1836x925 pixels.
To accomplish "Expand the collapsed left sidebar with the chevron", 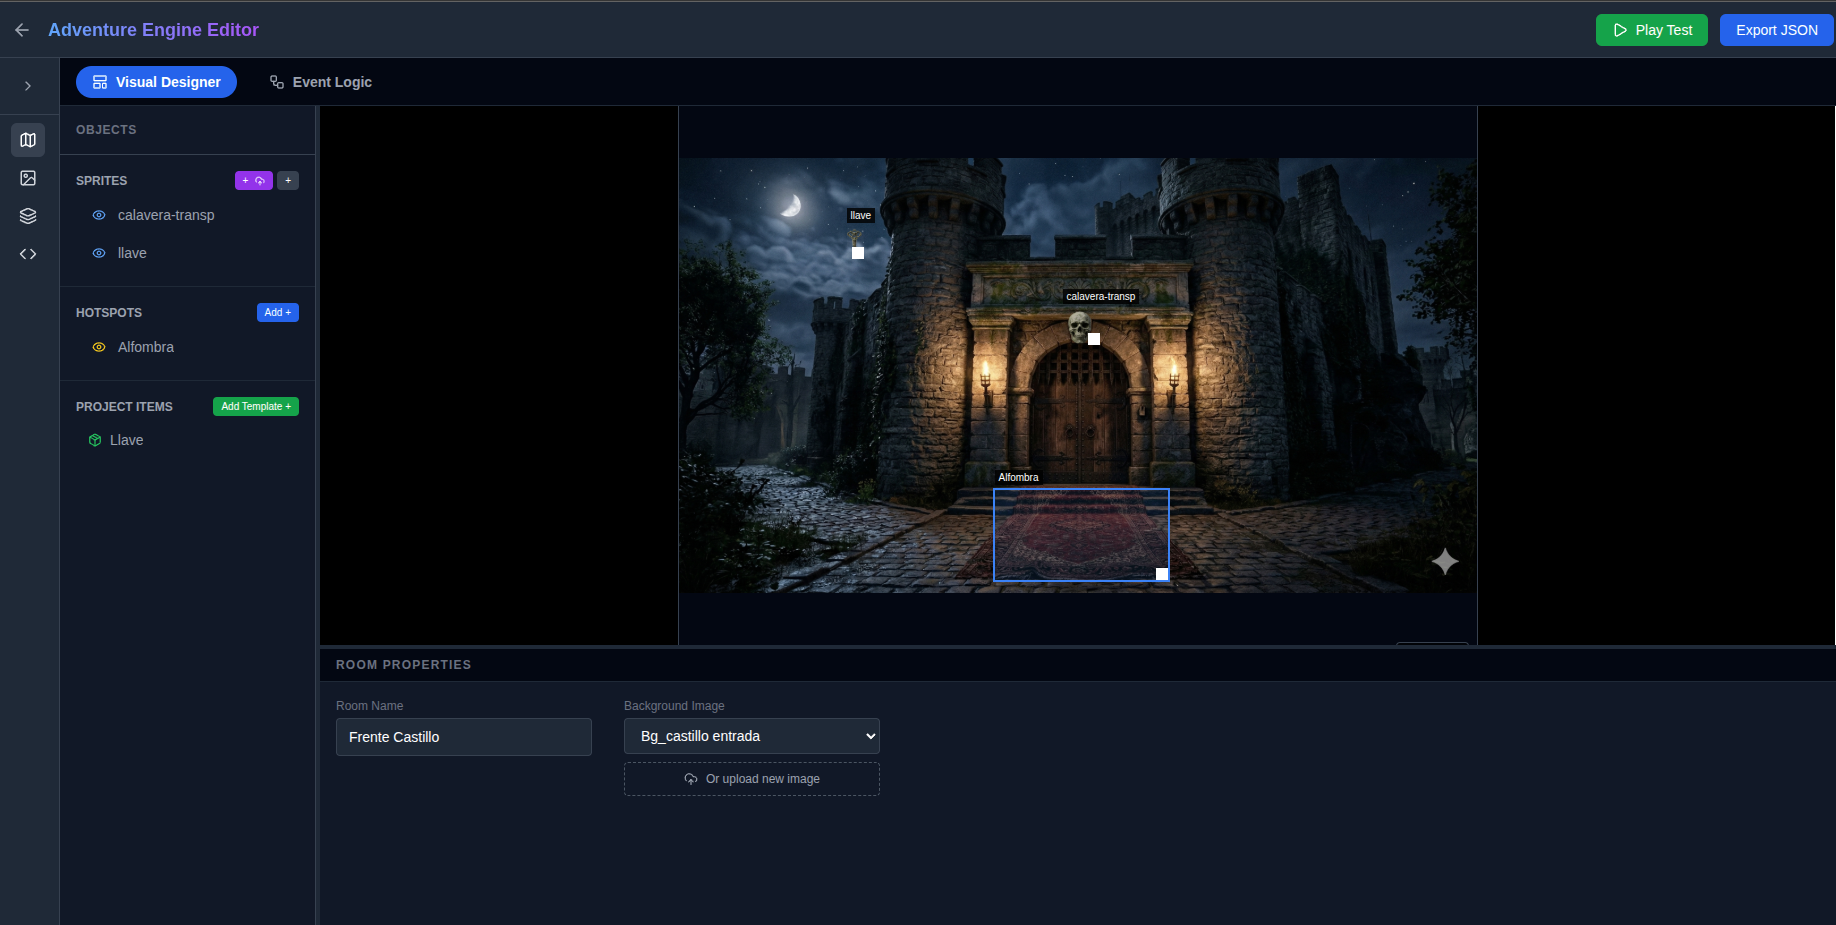I will point(28,85).
